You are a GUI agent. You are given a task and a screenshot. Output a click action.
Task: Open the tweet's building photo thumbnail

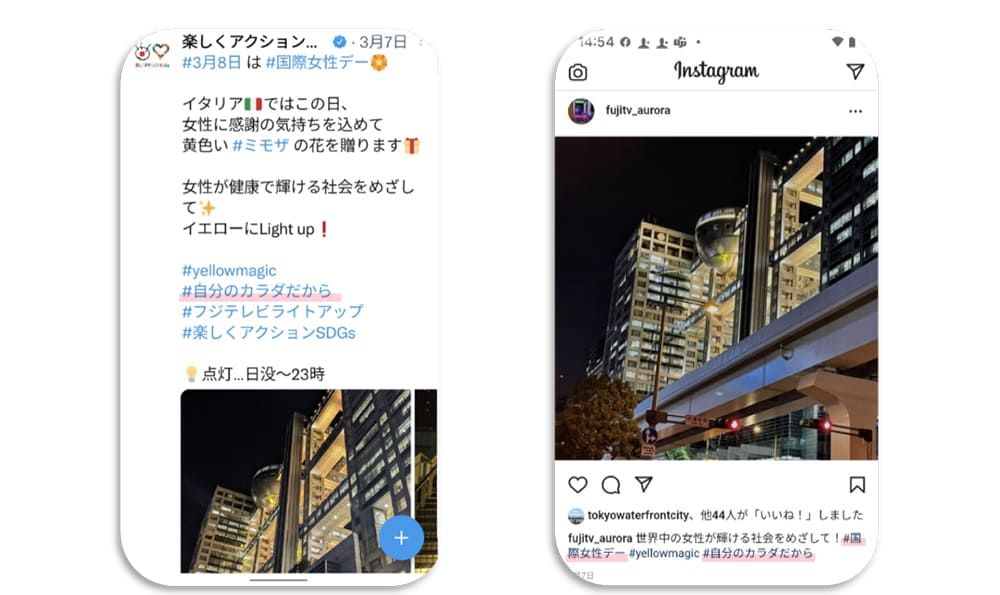296,481
